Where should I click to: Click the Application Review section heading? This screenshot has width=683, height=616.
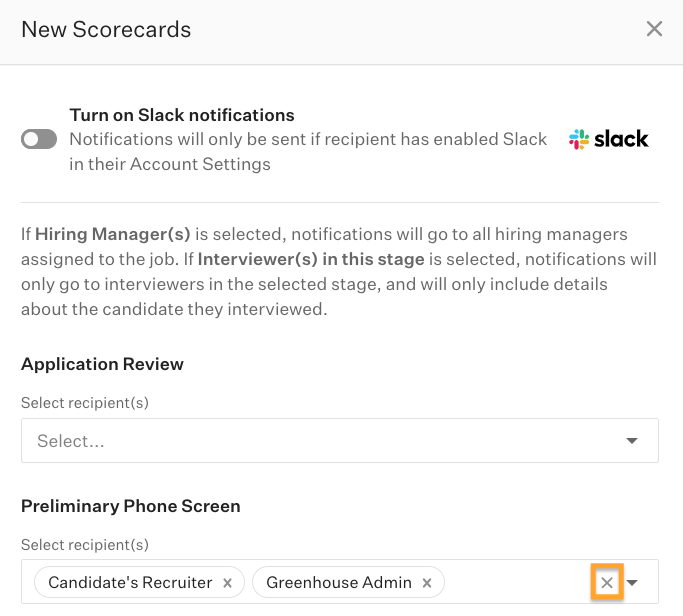pyautogui.click(x=102, y=364)
